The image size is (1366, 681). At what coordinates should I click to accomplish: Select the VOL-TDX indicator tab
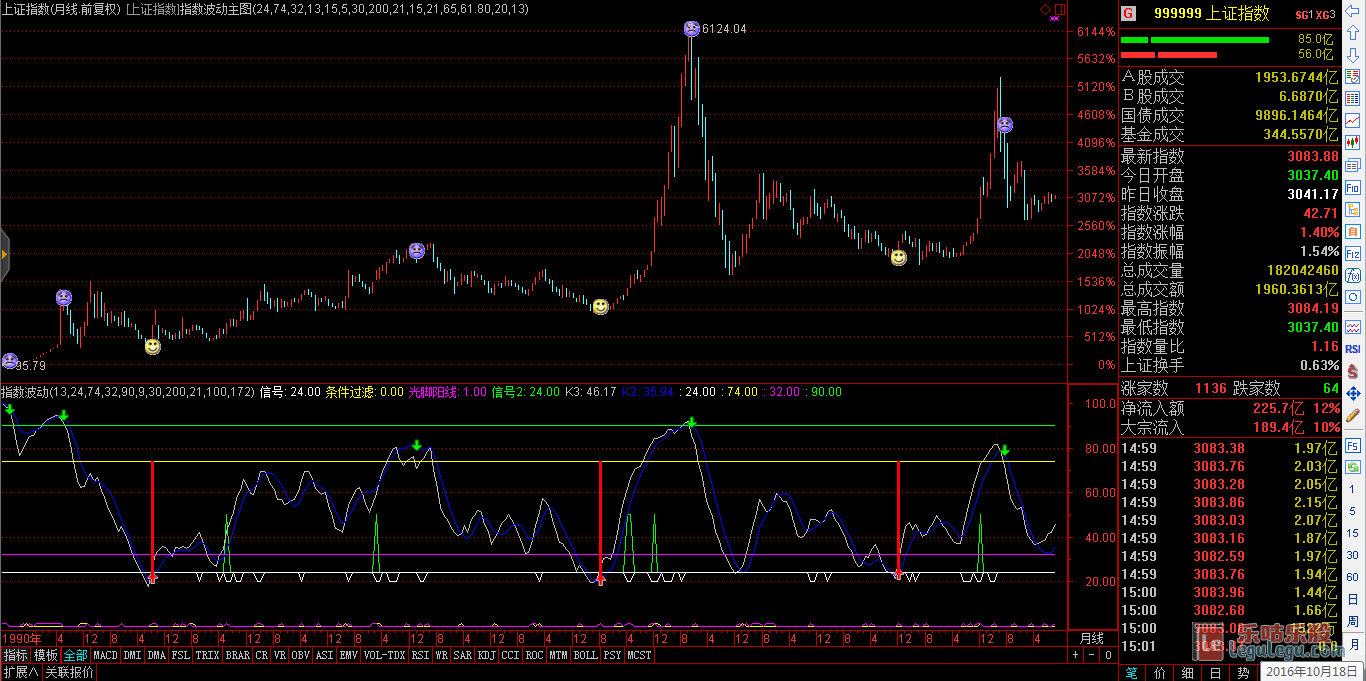[385, 655]
